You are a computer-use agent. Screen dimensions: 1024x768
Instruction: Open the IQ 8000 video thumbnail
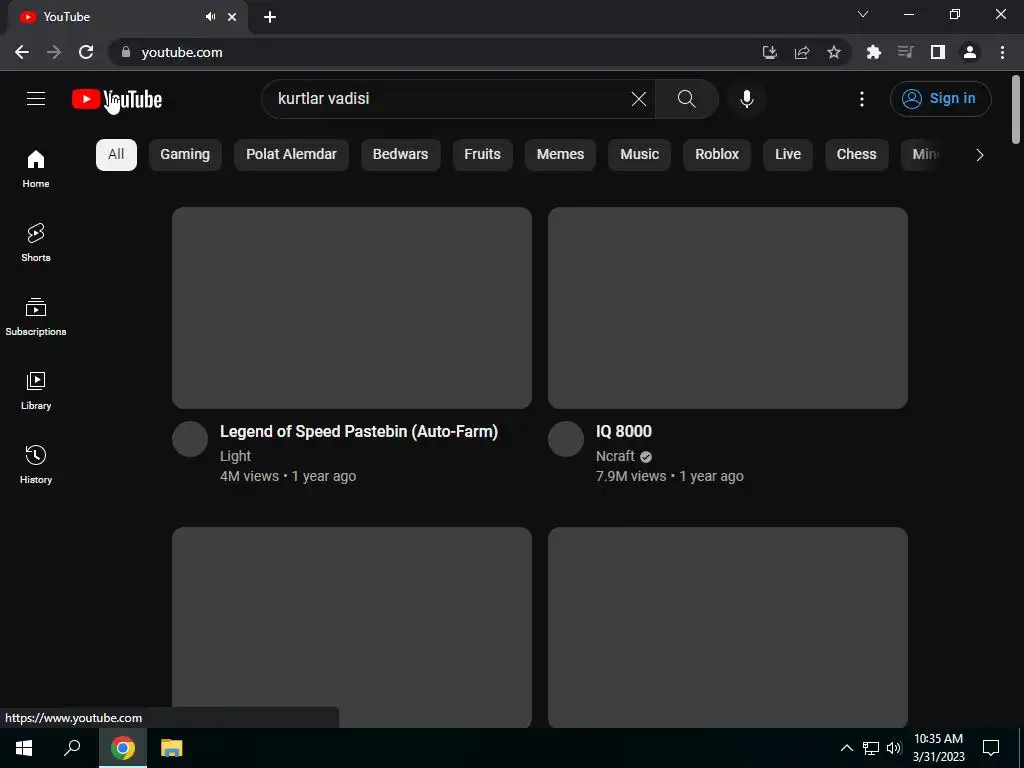point(728,308)
